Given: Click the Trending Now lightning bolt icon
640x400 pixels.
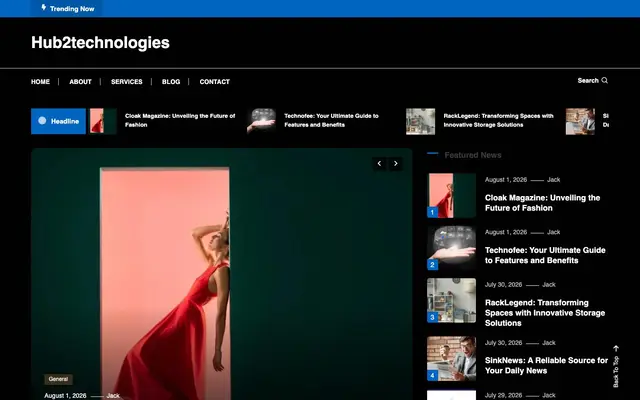Looking at the screenshot, I should click(x=44, y=7).
